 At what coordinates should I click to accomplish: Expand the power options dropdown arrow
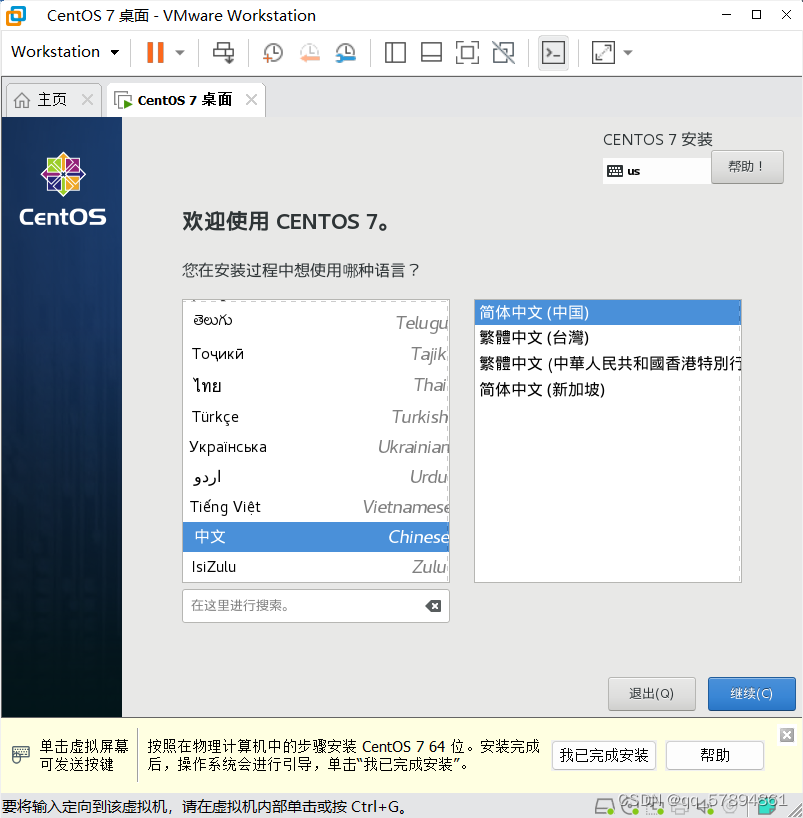(180, 52)
